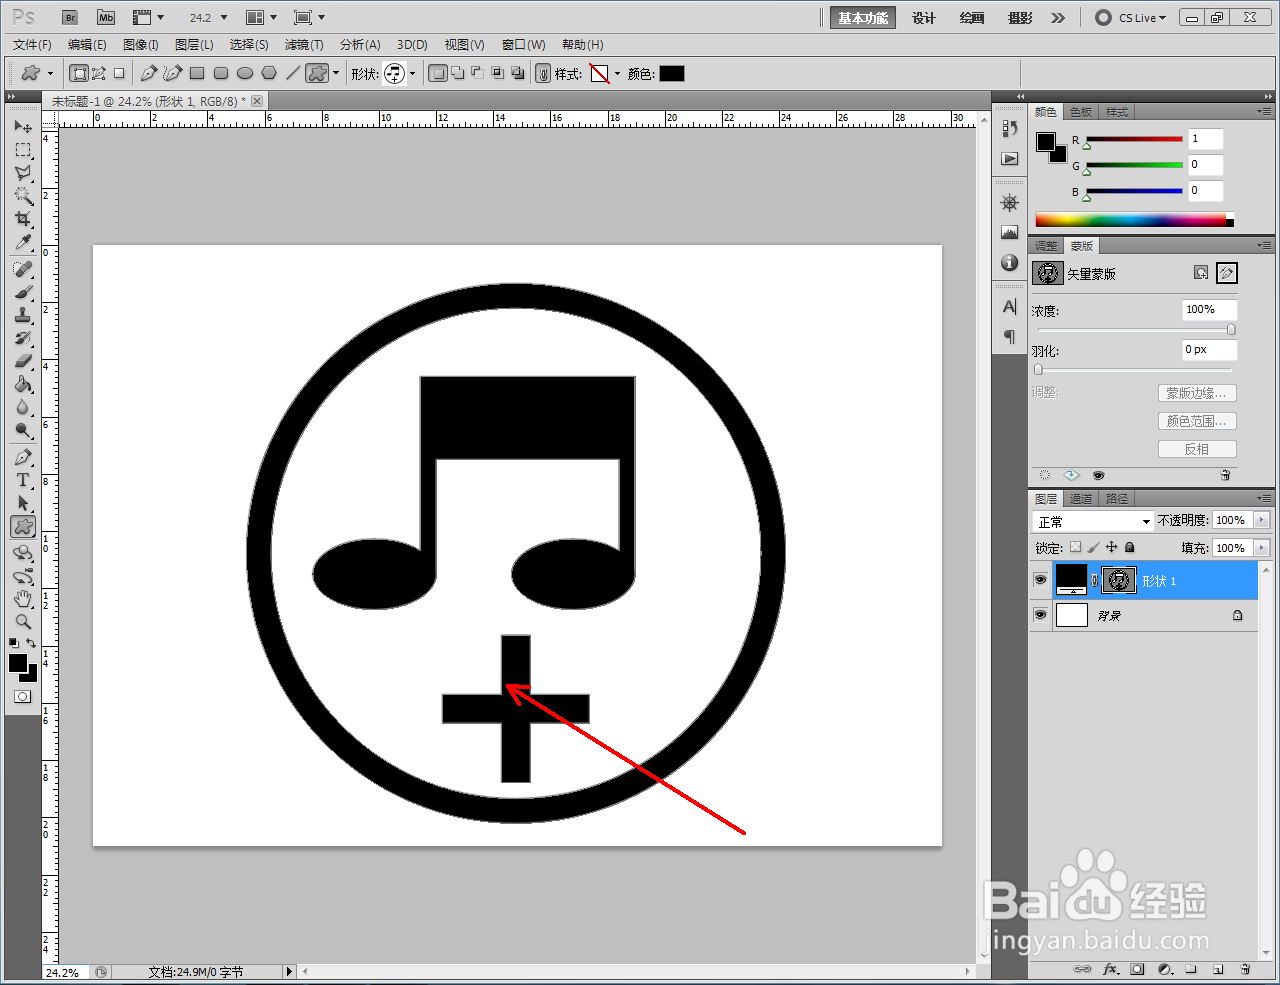Enable Fill Pixels mode in options bar
The image size is (1280, 985).
coord(119,73)
